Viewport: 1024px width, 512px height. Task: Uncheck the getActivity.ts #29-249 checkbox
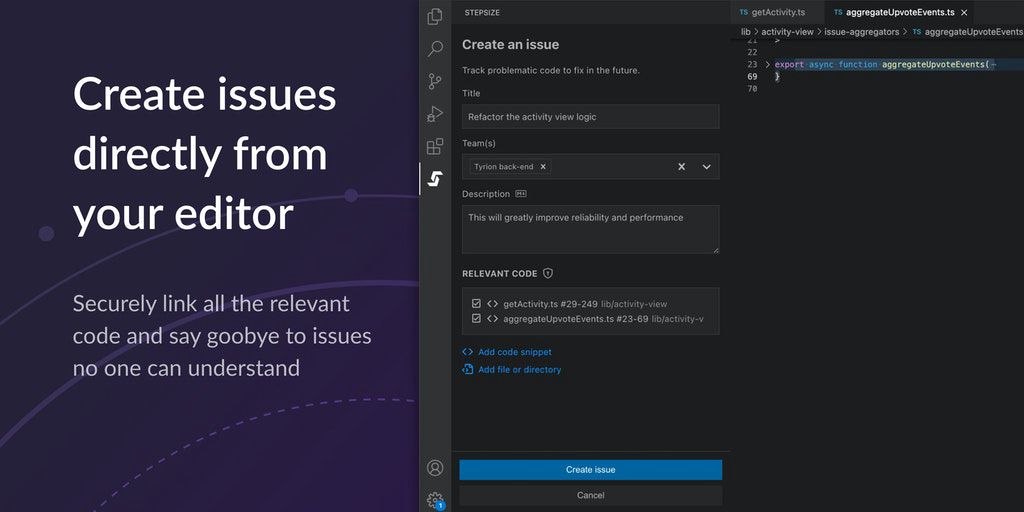click(x=476, y=304)
